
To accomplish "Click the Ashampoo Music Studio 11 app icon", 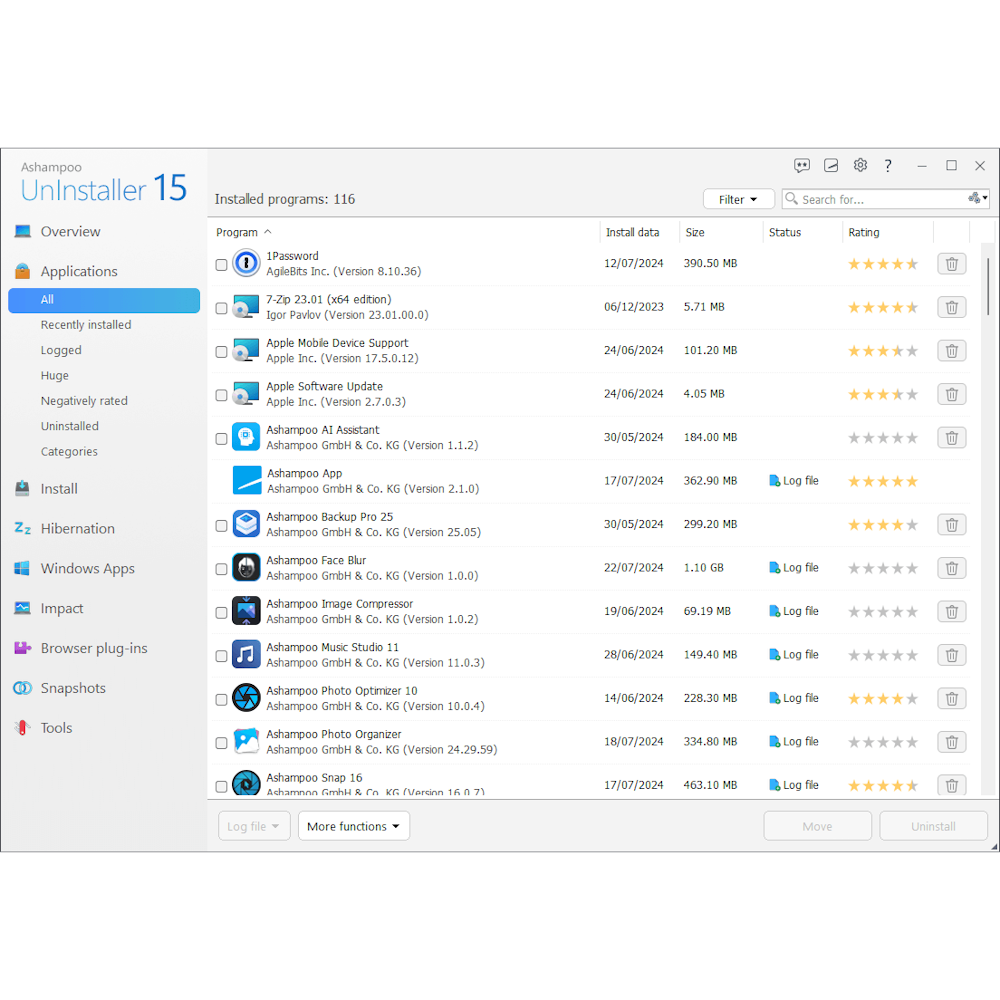I will [x=246, y=654].
